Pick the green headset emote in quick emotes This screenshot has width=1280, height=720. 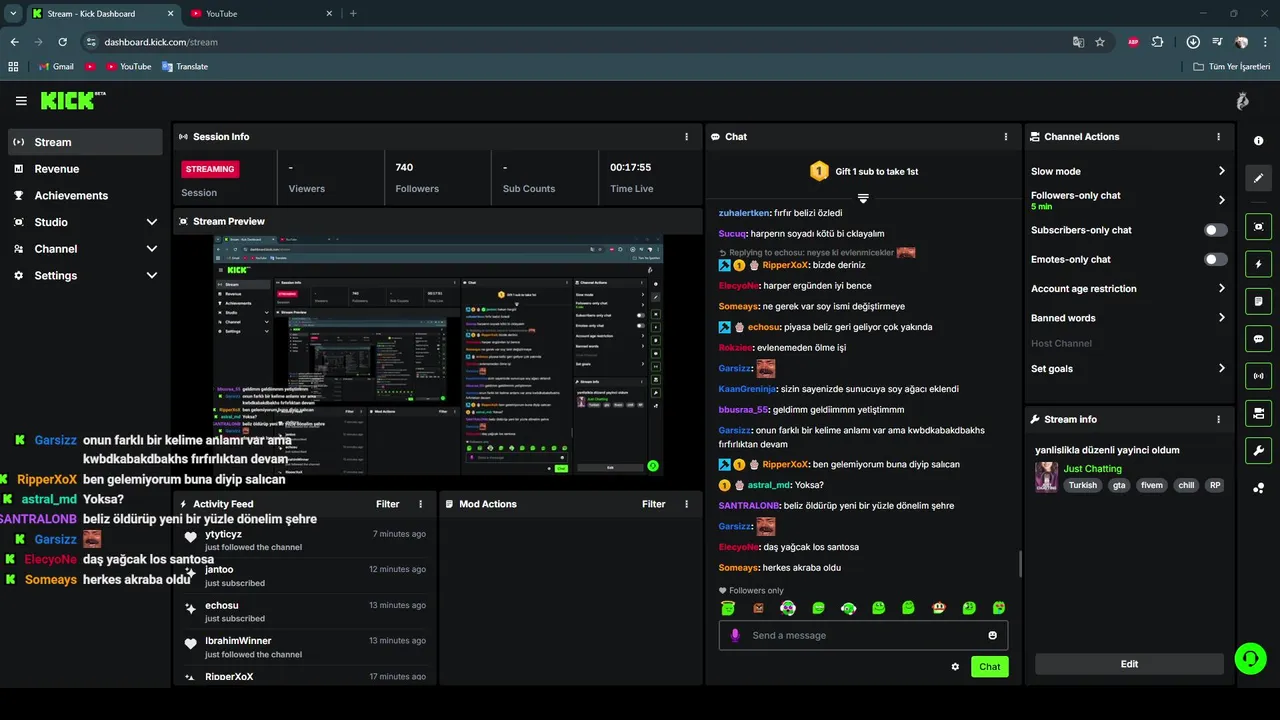tap(848, 608)
